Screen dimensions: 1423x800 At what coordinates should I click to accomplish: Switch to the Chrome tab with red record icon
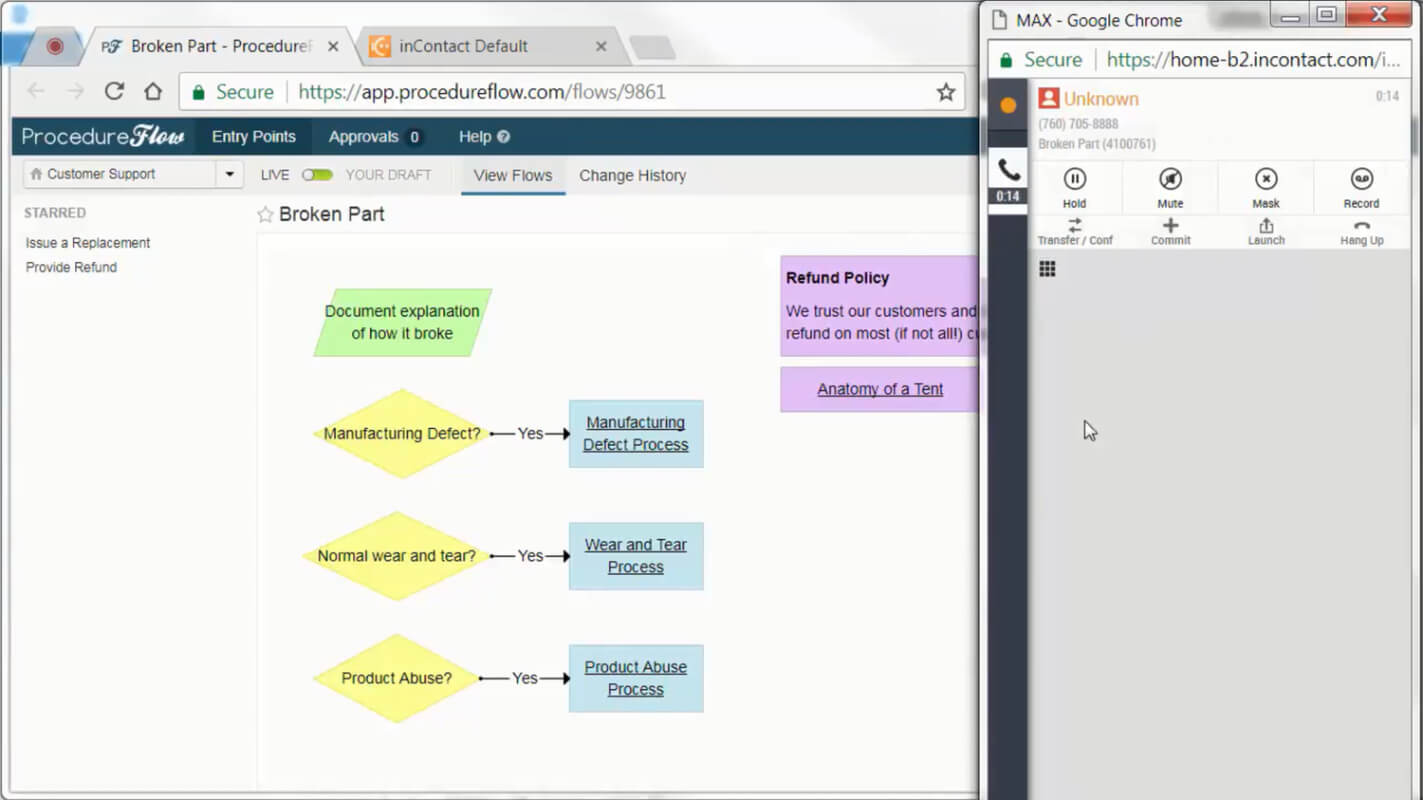[55, 46]
